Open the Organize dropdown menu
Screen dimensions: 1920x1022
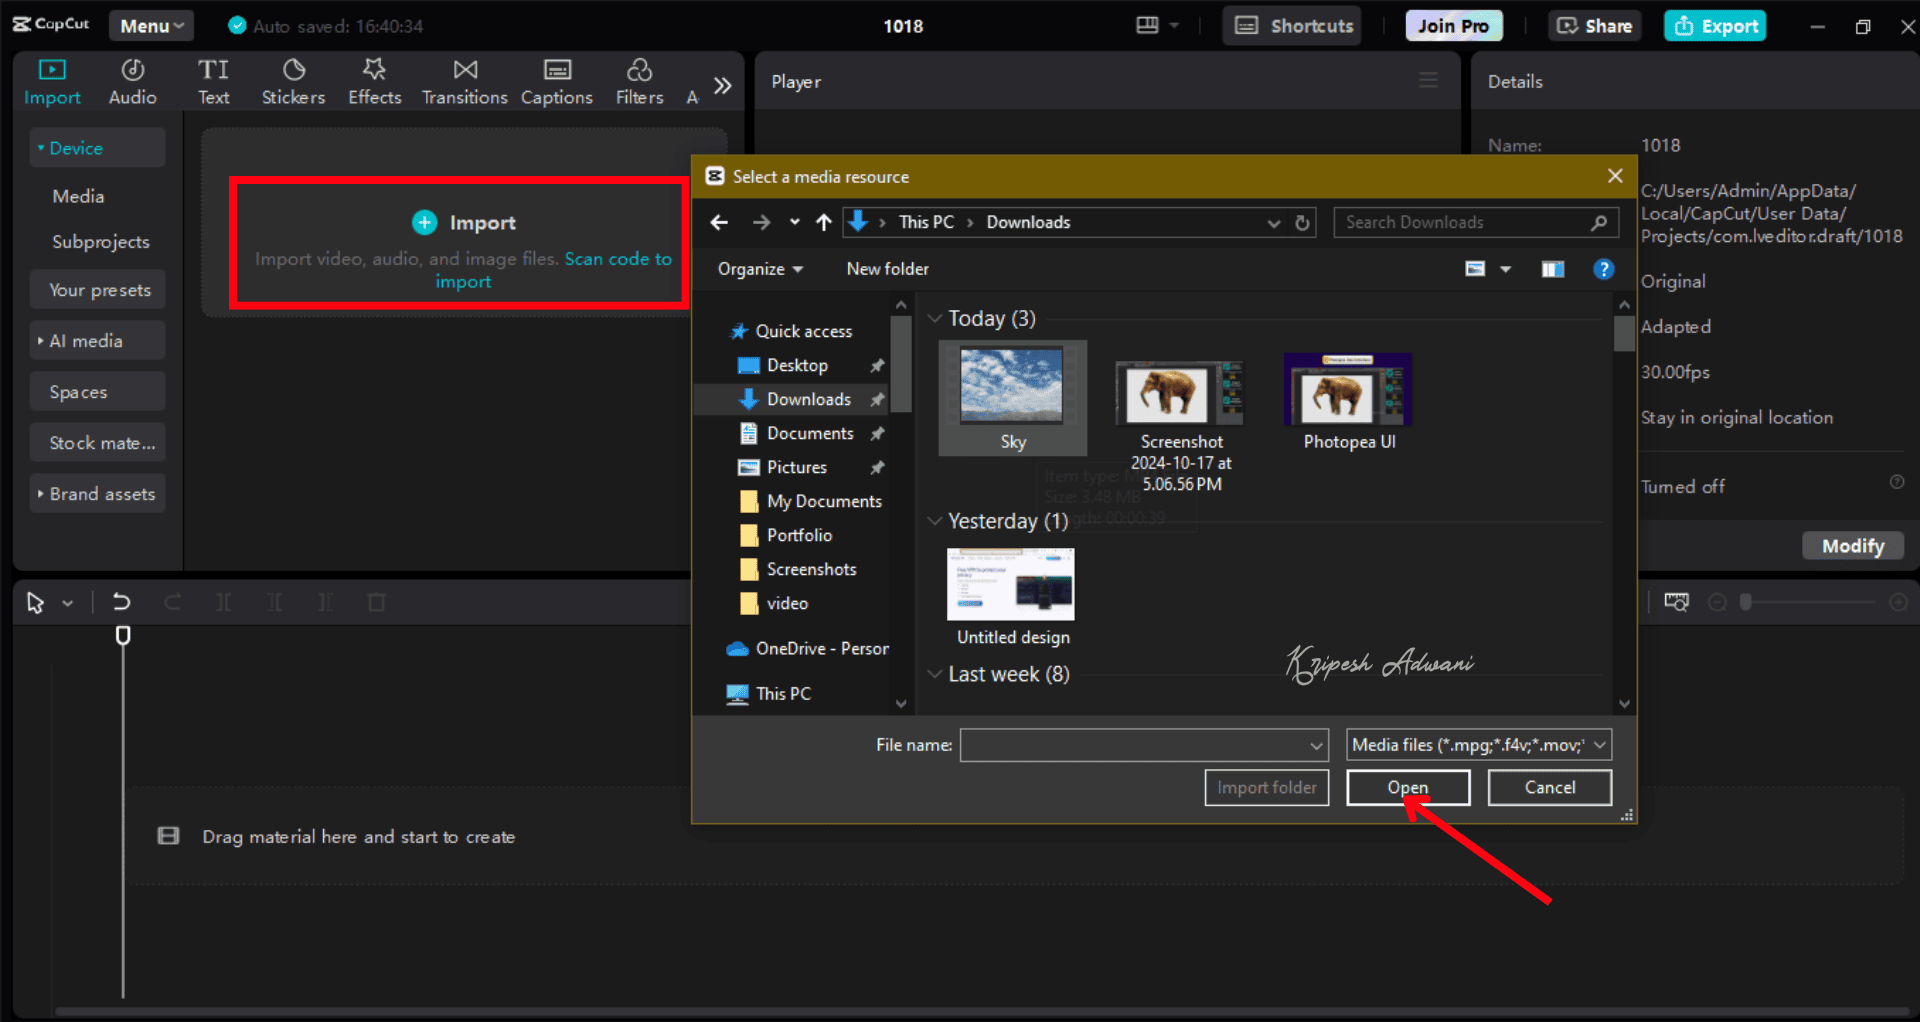click(x=760, y=269)
